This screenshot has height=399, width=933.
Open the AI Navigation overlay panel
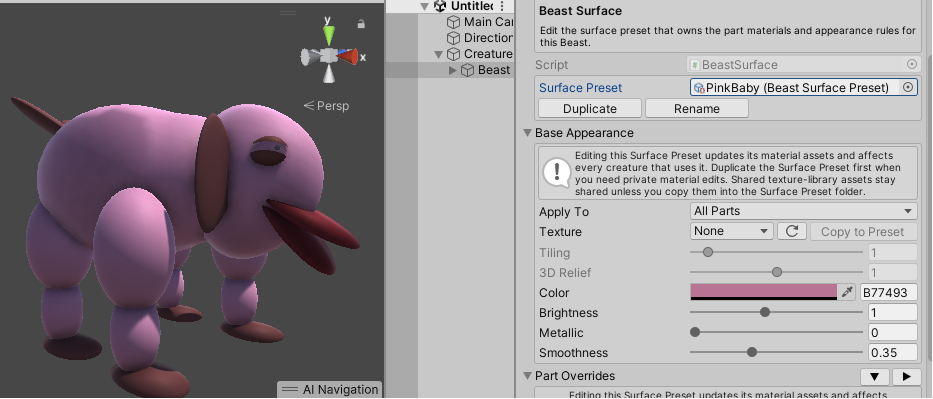(x=330, y=389)
